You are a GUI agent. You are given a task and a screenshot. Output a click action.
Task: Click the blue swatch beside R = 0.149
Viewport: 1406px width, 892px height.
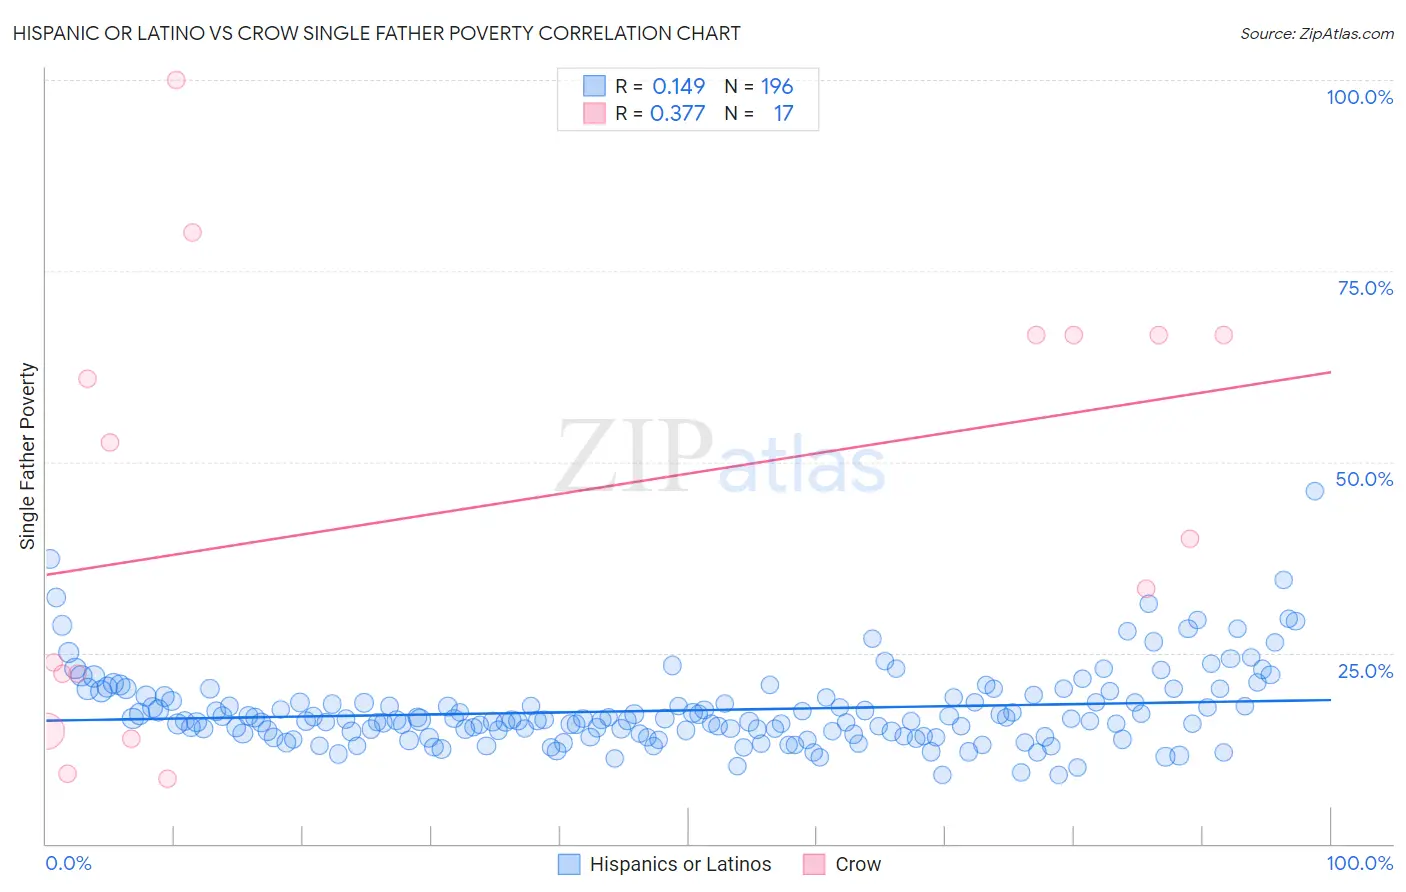594,86
